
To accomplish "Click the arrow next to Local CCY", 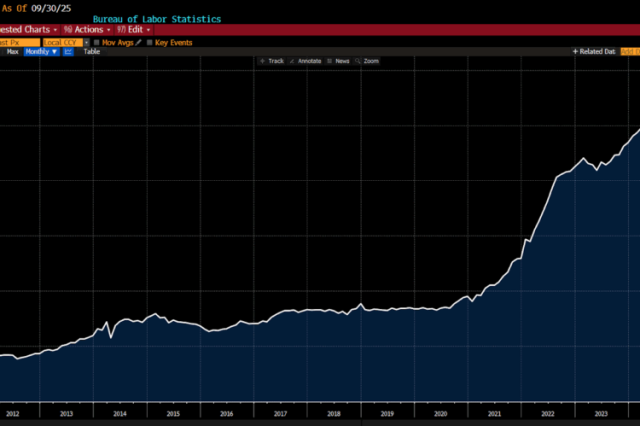I will point(85,42).
